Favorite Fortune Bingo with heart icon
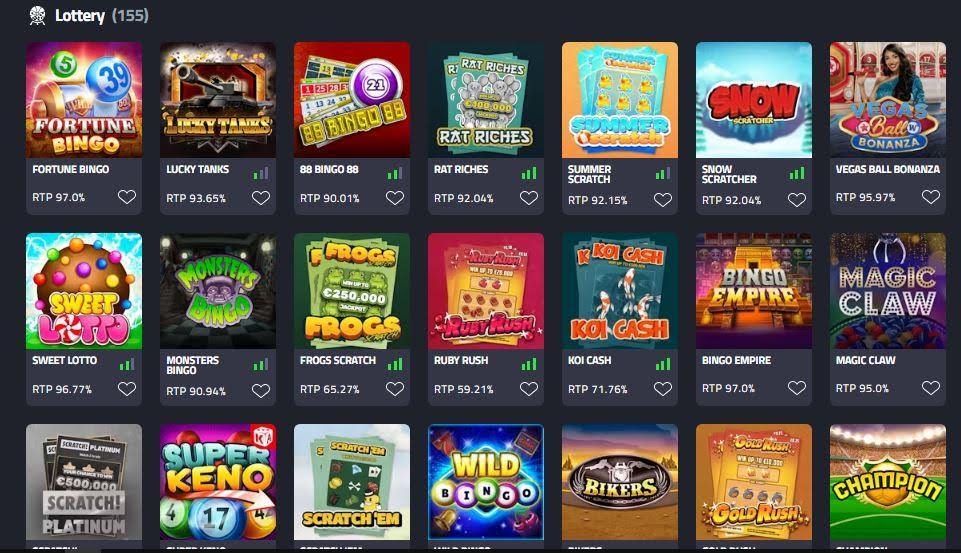Screen dimensions: 961x553 pos(127,197)
